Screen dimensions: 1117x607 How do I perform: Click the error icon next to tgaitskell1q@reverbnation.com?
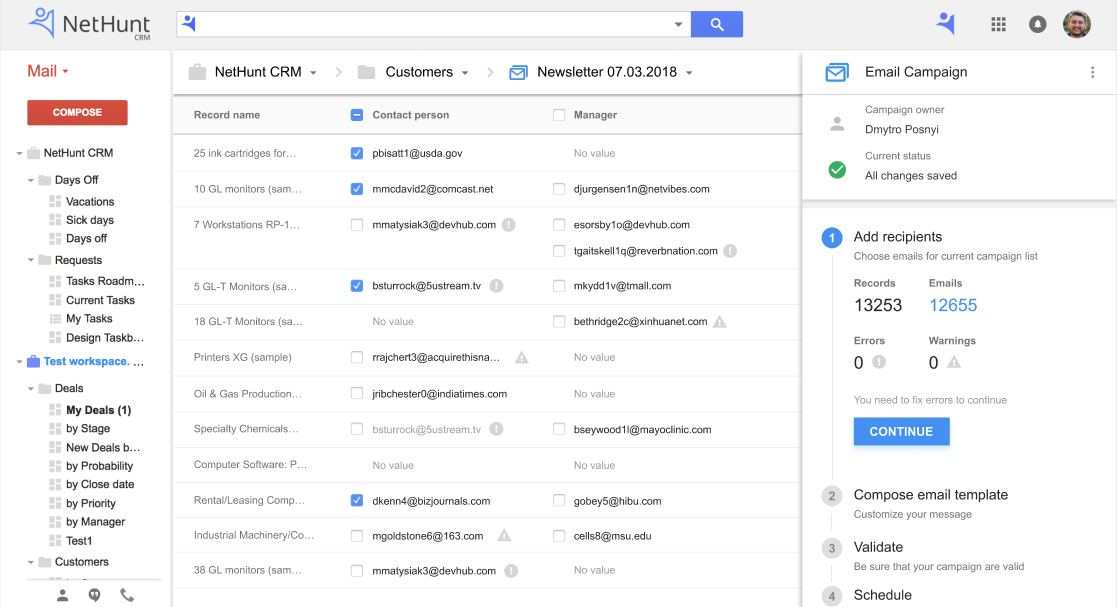730,251
